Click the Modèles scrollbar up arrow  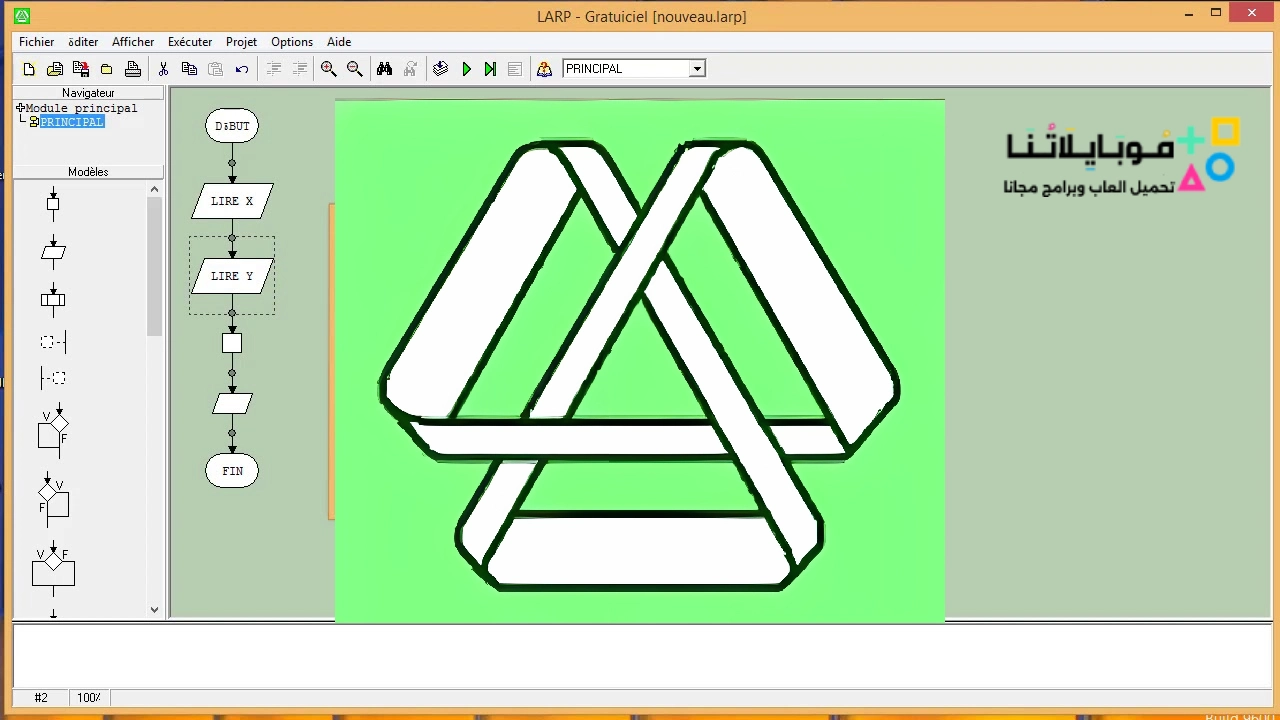154,189
